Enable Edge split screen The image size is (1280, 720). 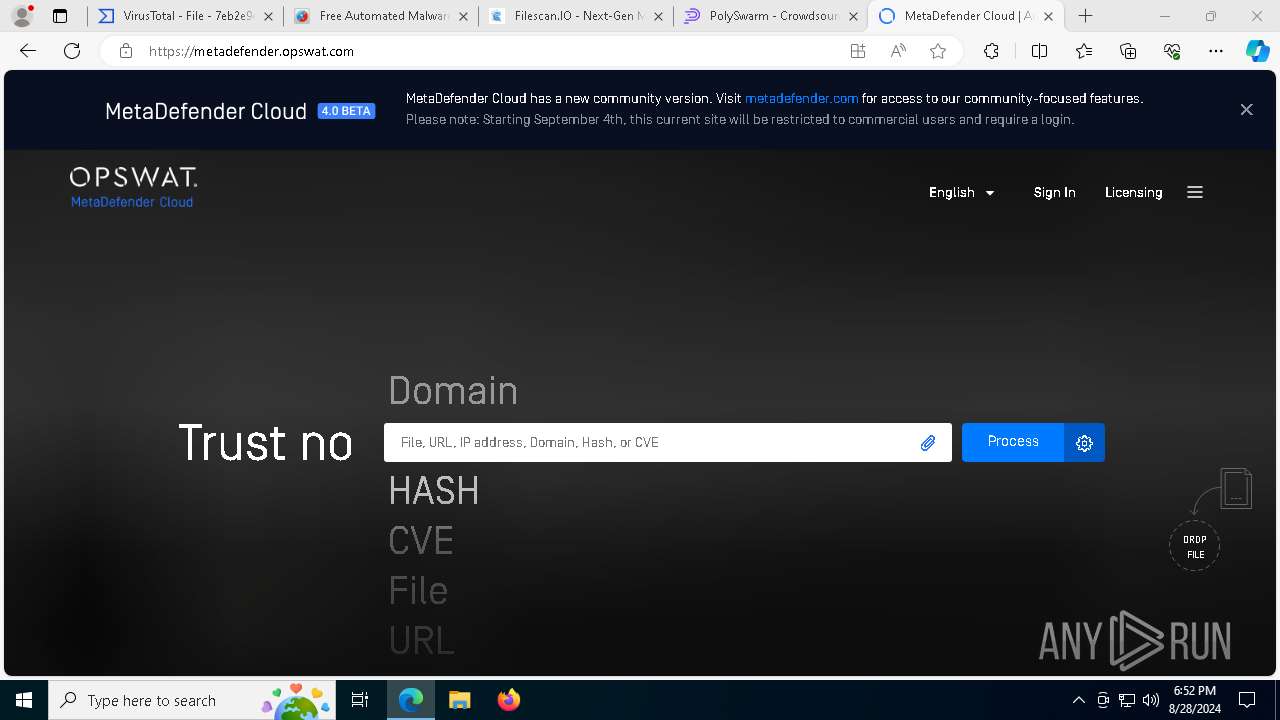[x=1039, y=51]
